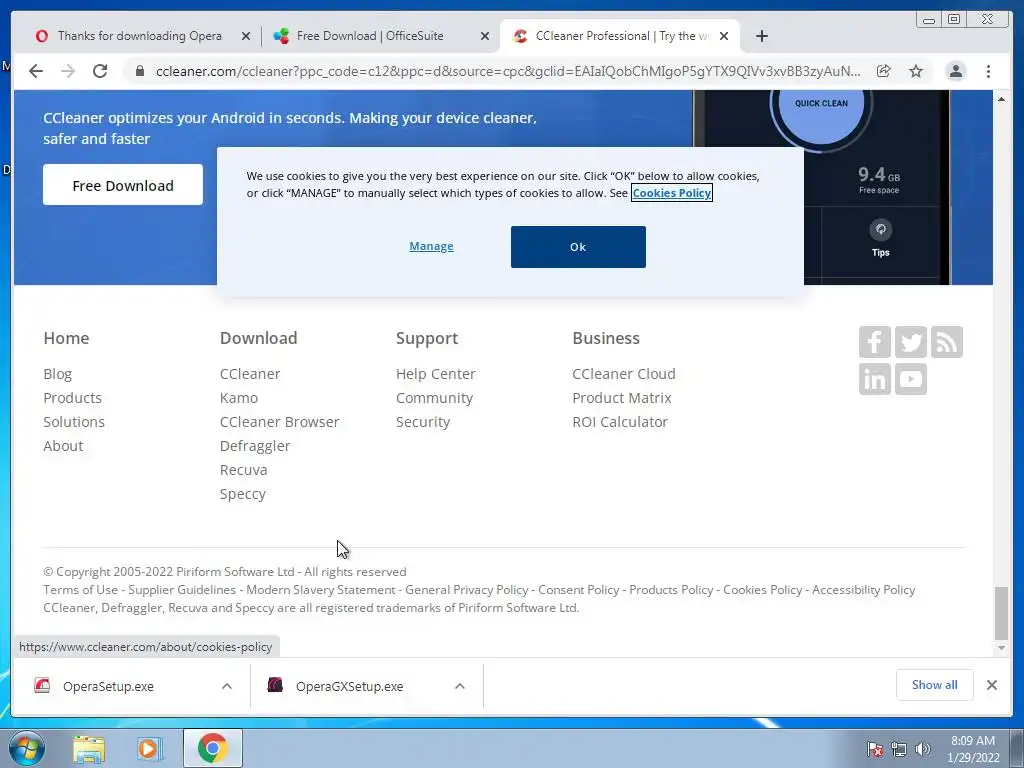1024x768 pixels.
Task: Open CCleaner under the Download column
Action: click(250, 374)
